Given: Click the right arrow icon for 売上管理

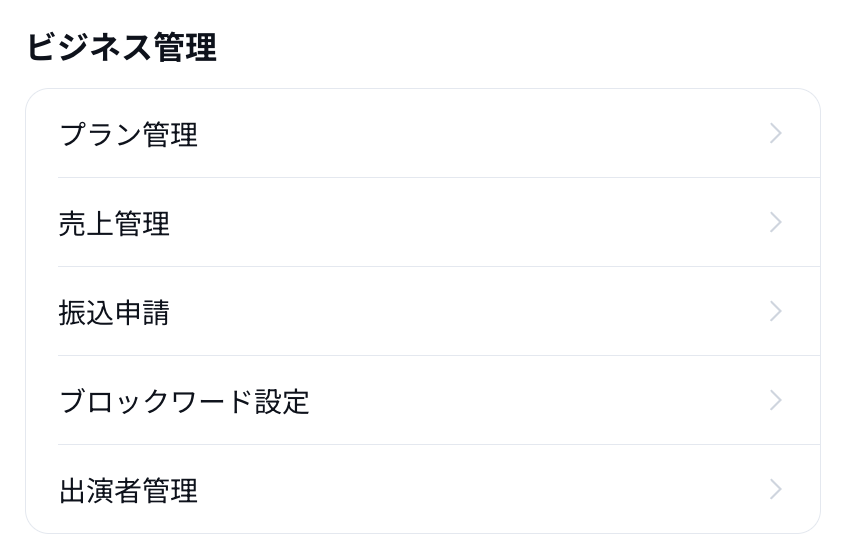Looking at the screenshot, I should 776,223.
